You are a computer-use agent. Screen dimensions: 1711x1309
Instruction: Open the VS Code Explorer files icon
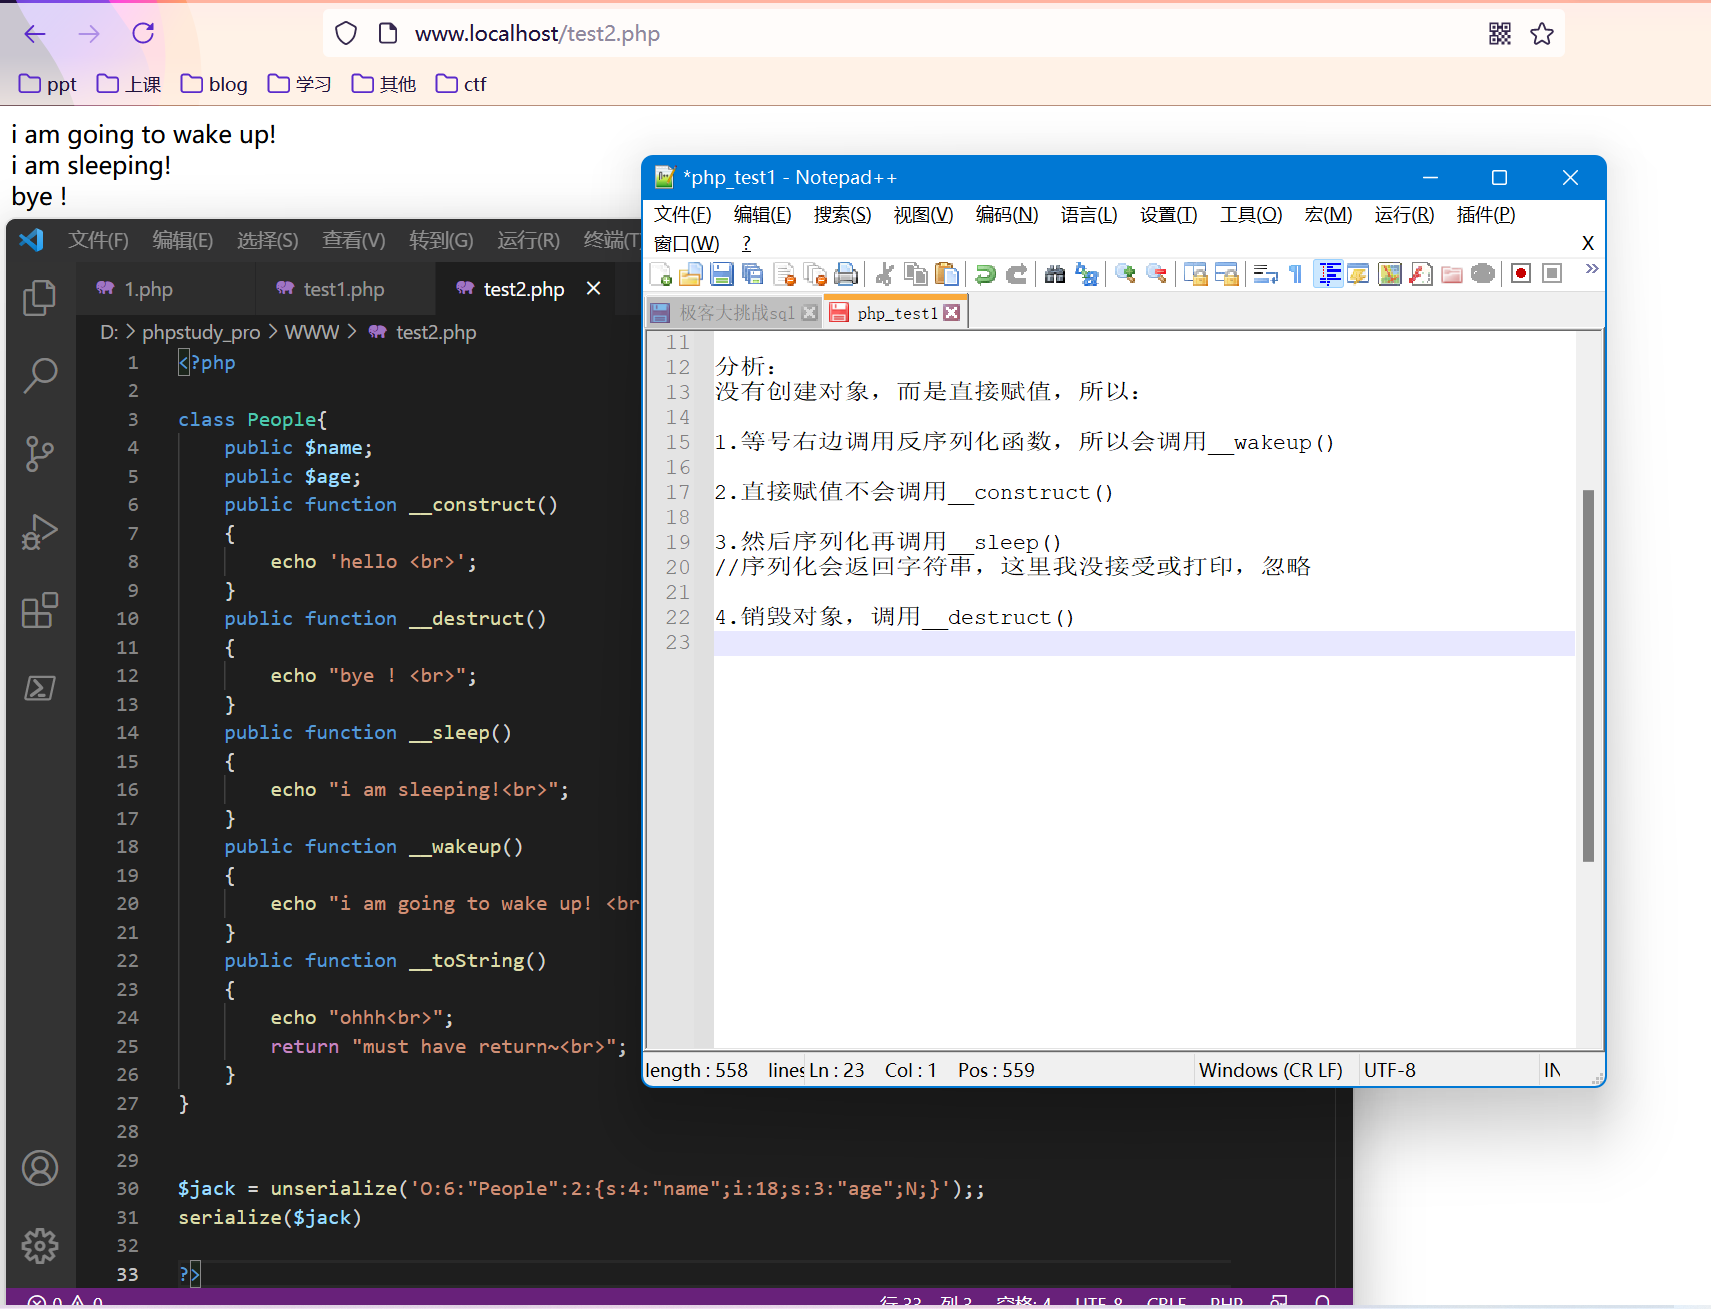tap(40, 297)
